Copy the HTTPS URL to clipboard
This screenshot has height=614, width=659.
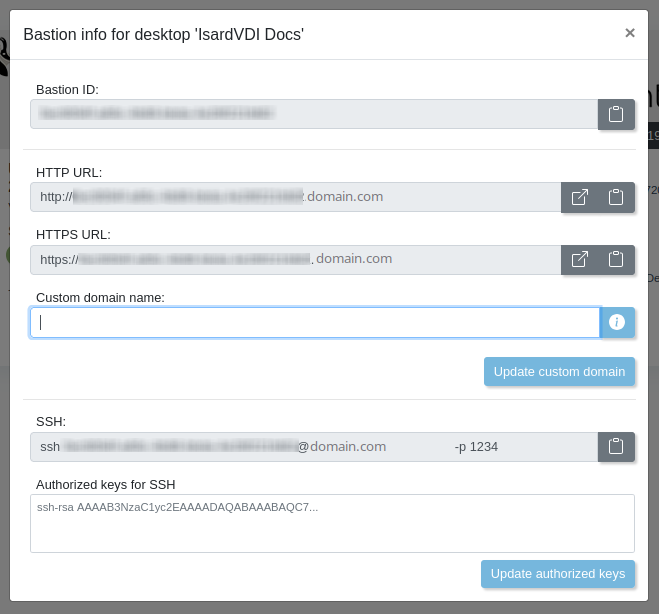616,260
